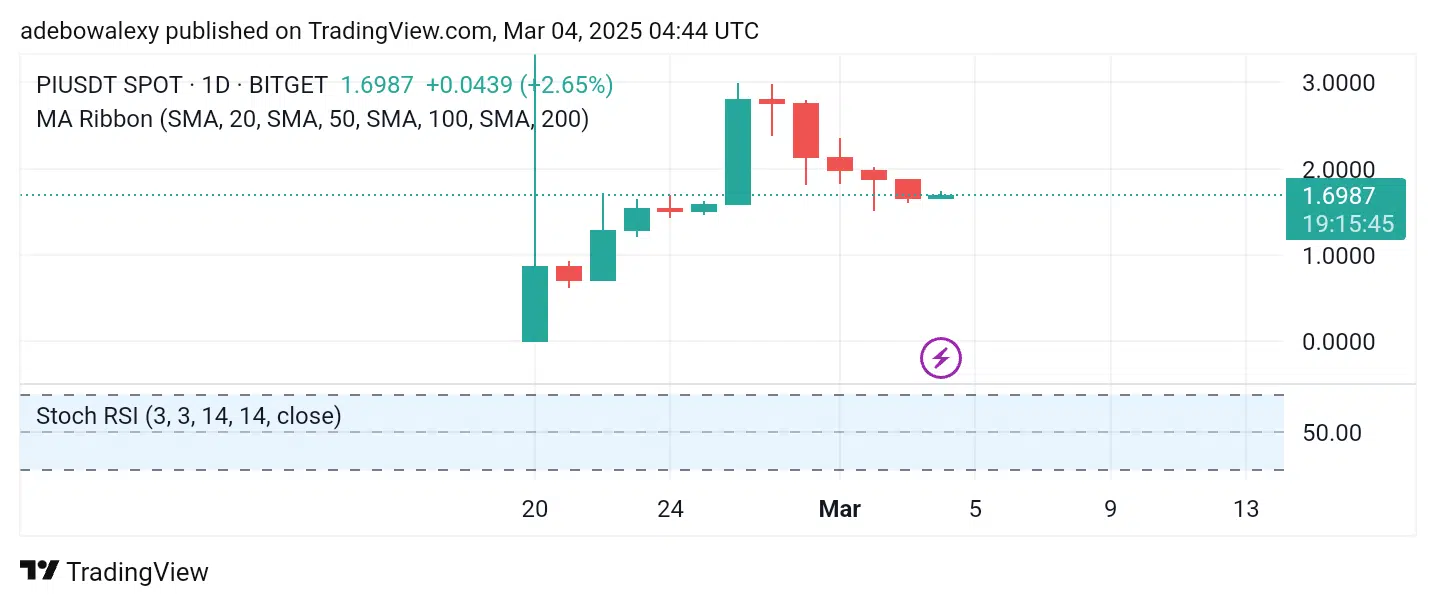Click the current price label 1.6987
The width and height of the screenshot is (1436, 606).
click(1345, 196)
